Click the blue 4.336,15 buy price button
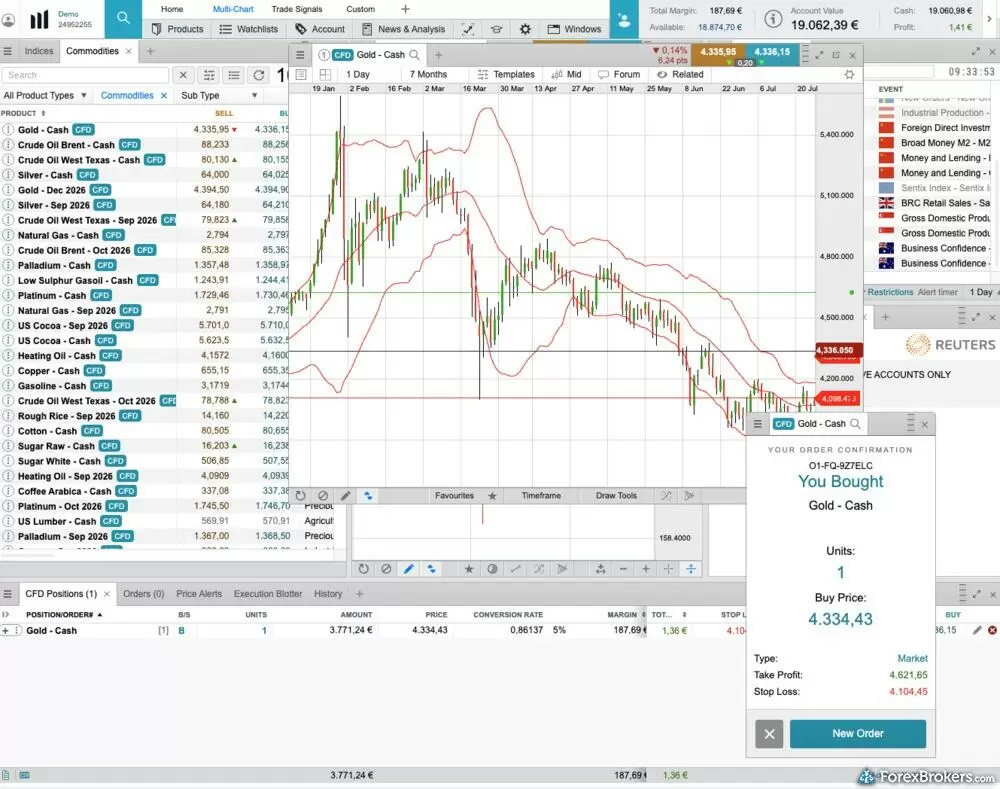Screen dimensions: 1000x789 pyautogui.click(x=772, y=55)
